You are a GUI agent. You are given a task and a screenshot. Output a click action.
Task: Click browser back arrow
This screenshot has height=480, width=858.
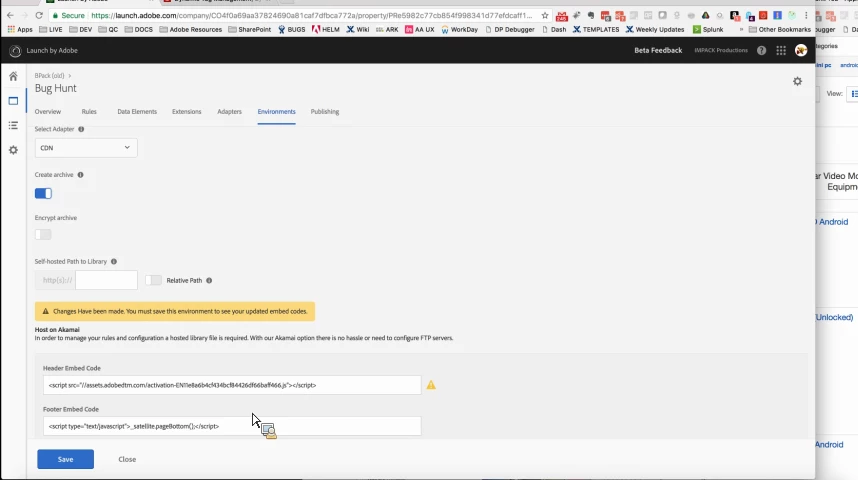tap(10, 15)
